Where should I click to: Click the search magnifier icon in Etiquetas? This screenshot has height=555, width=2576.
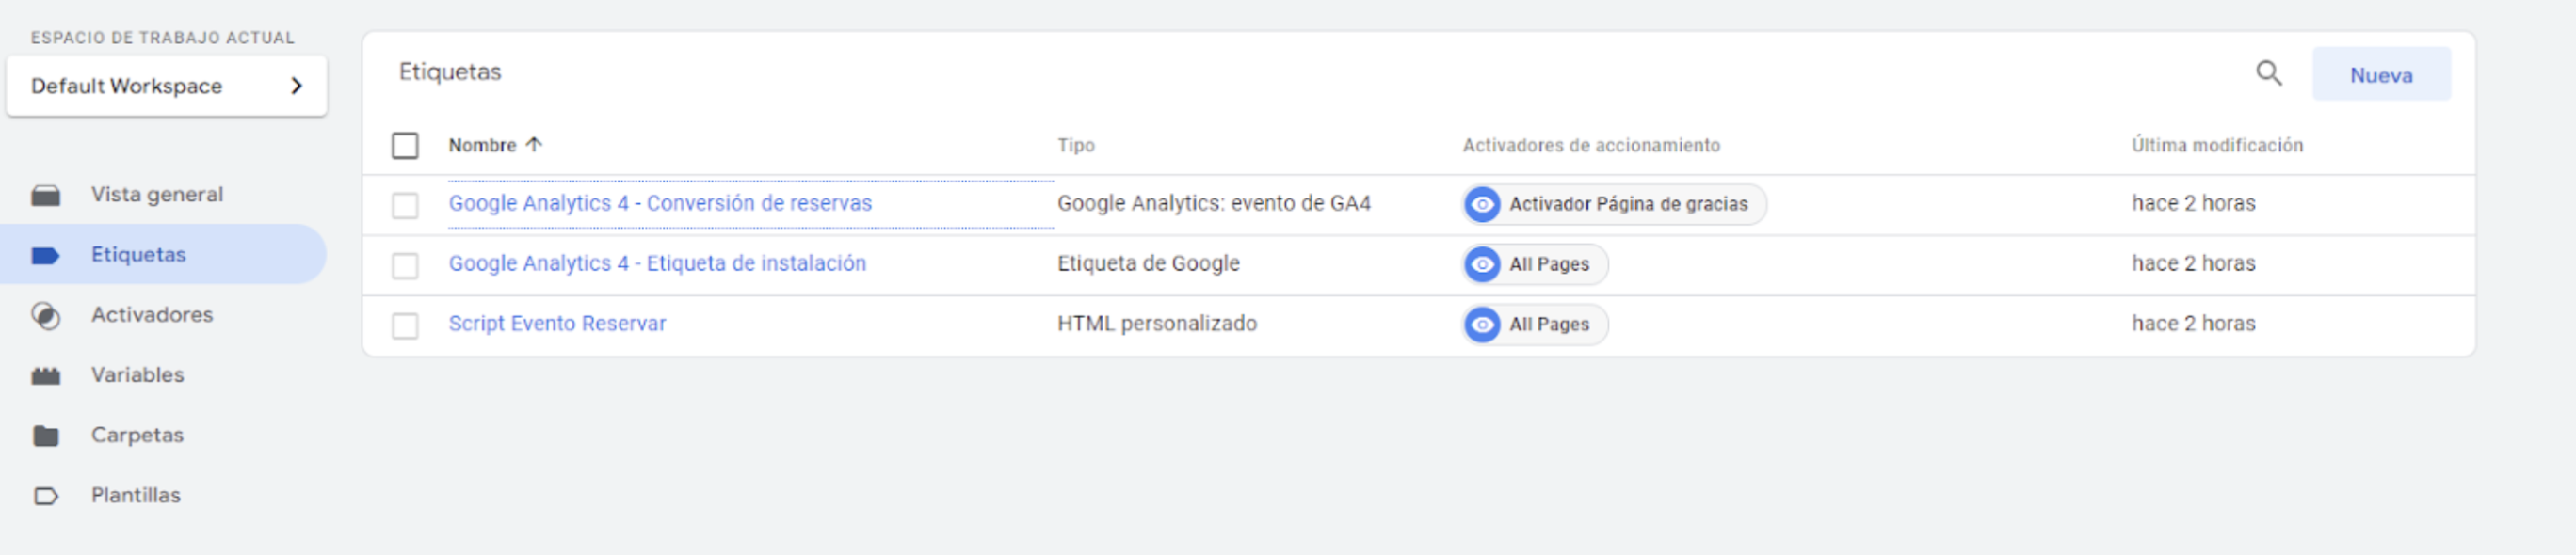pos(2268,74)
